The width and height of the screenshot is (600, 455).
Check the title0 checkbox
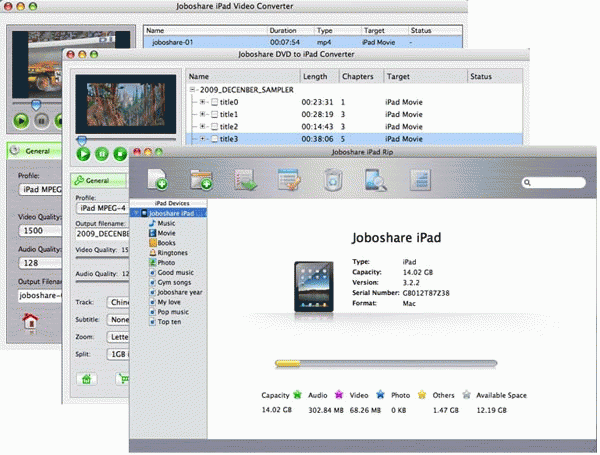tap(215, 102)
